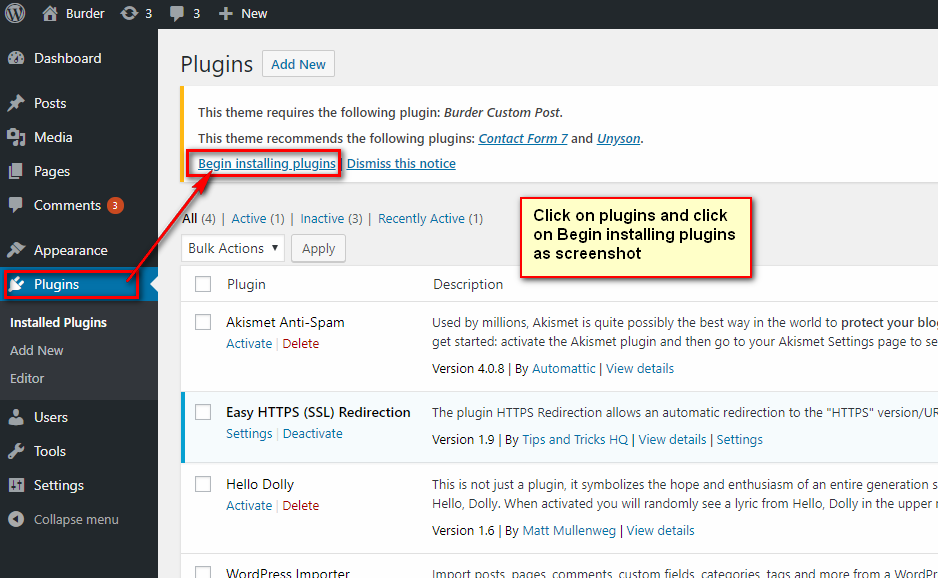
Task: Click the Plugin column header
Action: (246, 284)
